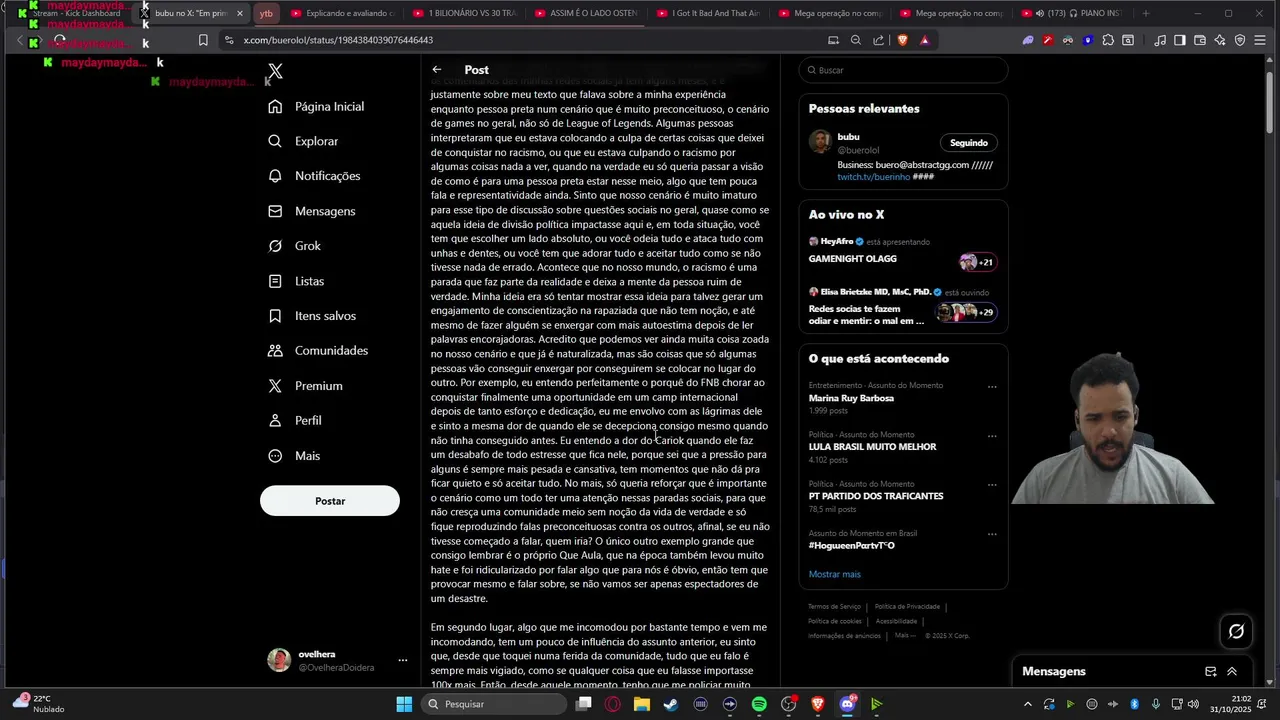The height and width of the screenshot is (720, 1280).
Task: Open the floating Grok button at bottom right
Action: pyautogui.click(x=1236, y=631)
